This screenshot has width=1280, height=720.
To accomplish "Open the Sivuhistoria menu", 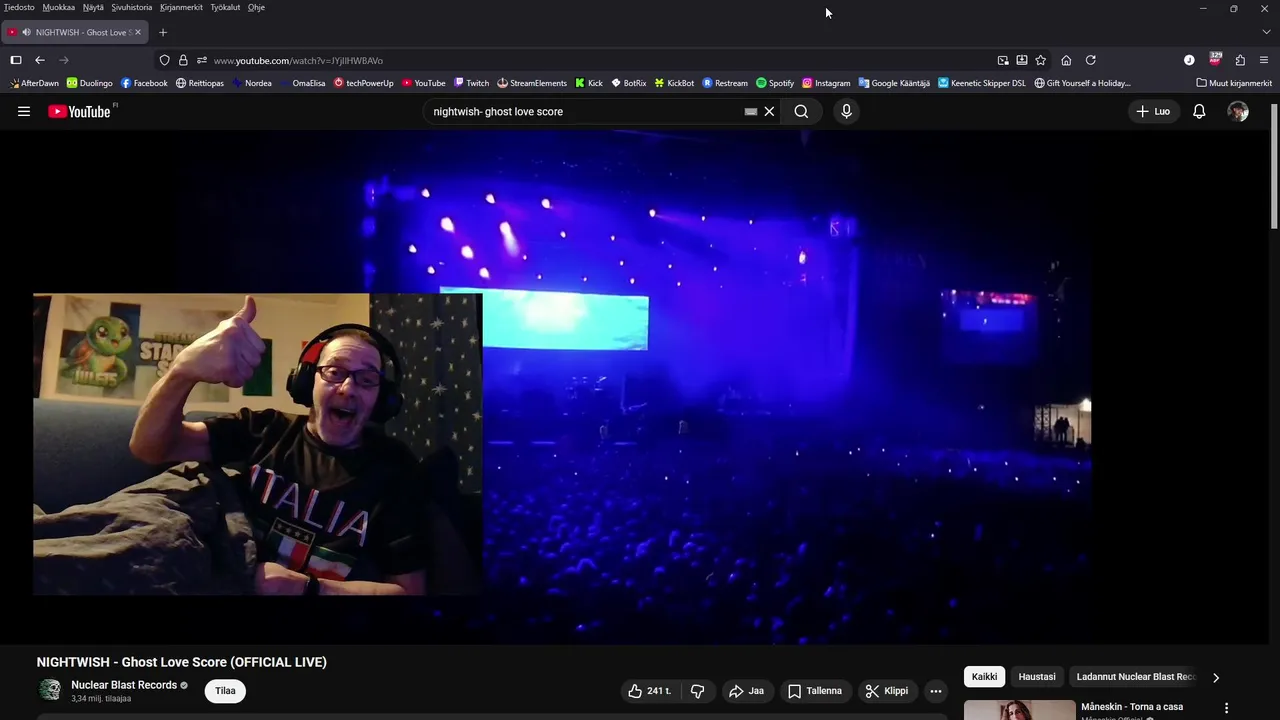I will click(x=132, y=7).
